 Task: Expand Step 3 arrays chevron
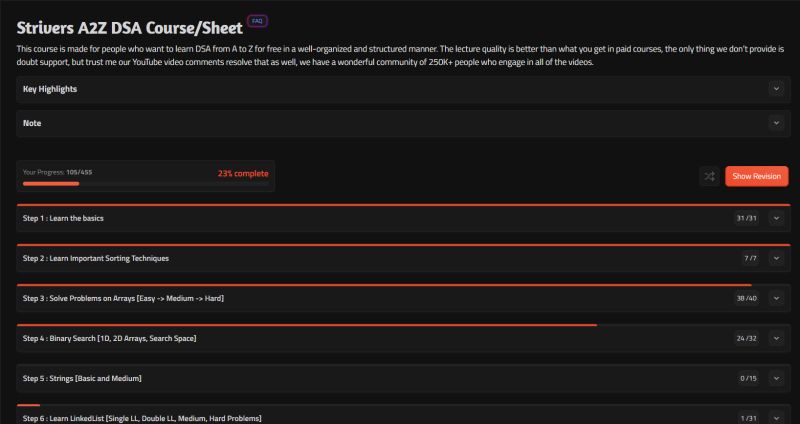tap(776, 298)
